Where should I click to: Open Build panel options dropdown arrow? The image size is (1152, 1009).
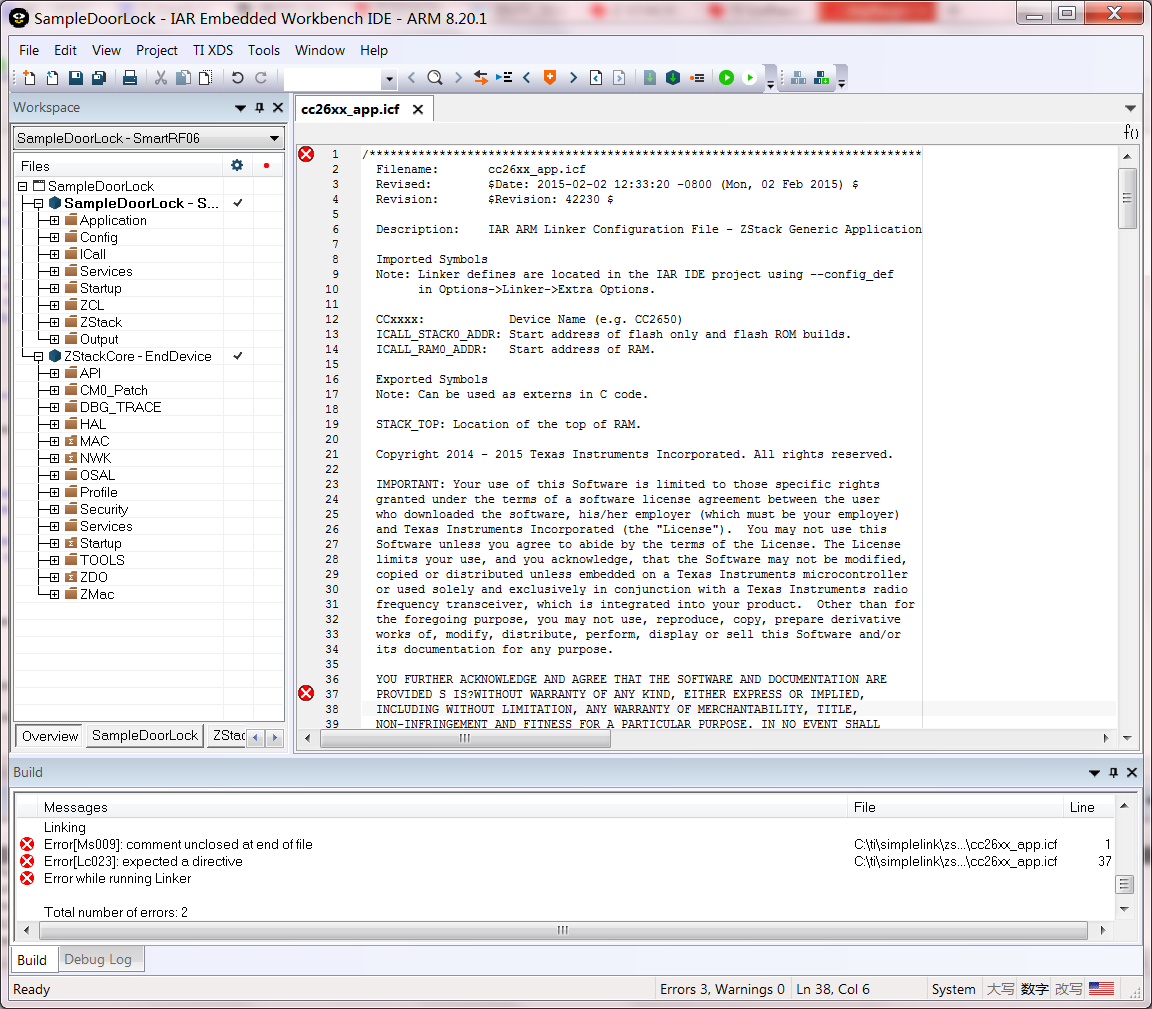[1094, 773]
